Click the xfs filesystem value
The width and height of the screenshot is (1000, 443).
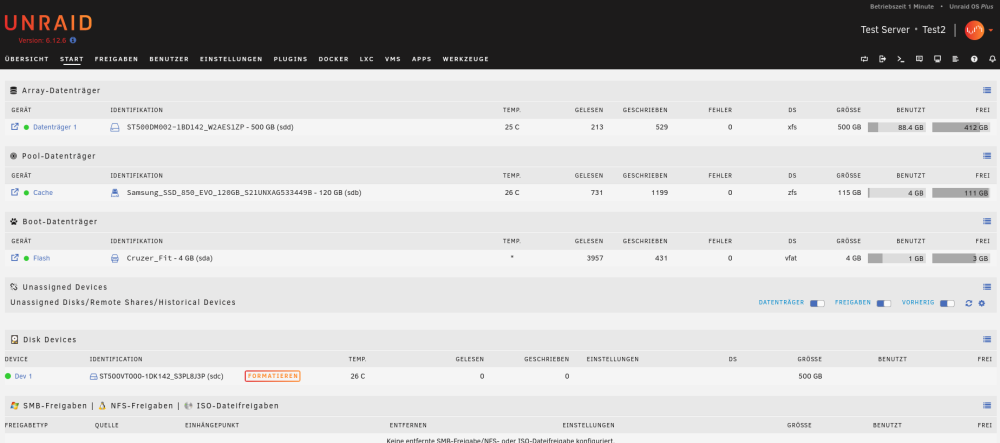coord(792,127)
